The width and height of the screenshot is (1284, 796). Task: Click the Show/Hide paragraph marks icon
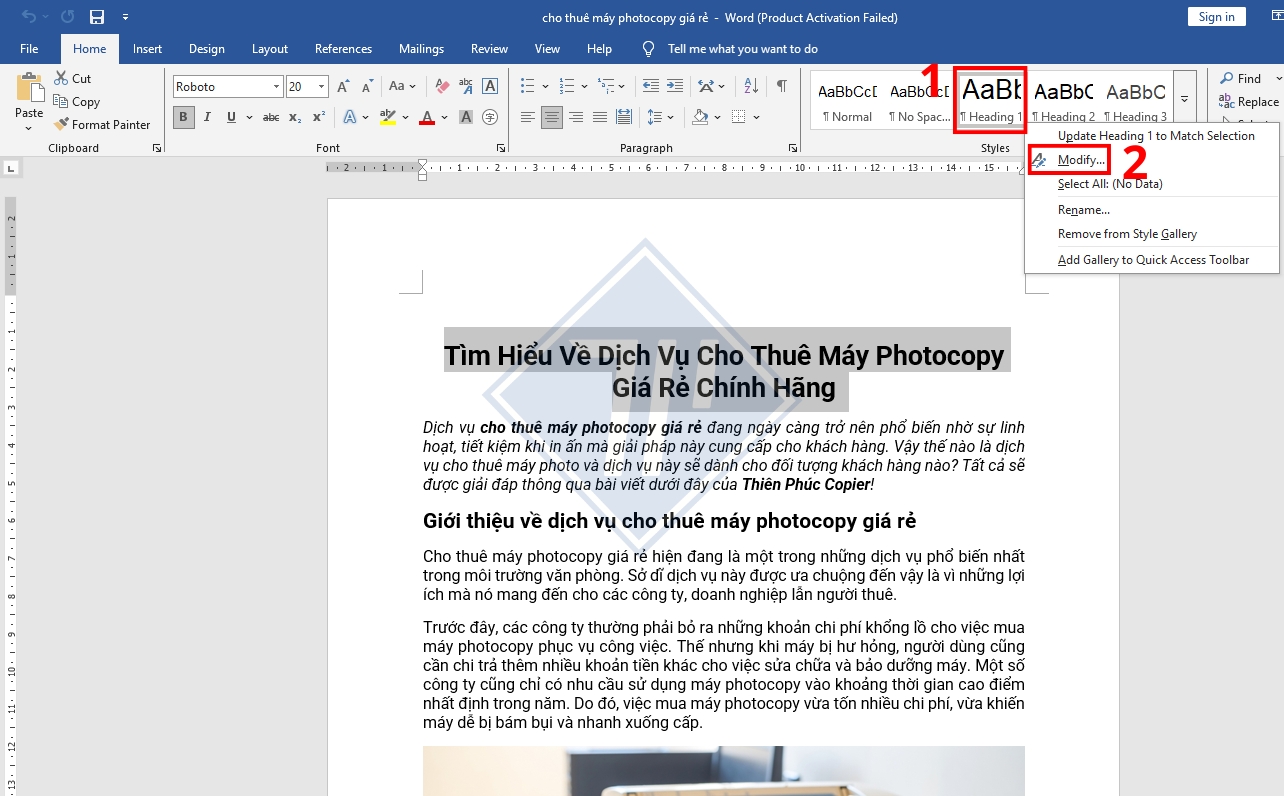tap(781, 86)
